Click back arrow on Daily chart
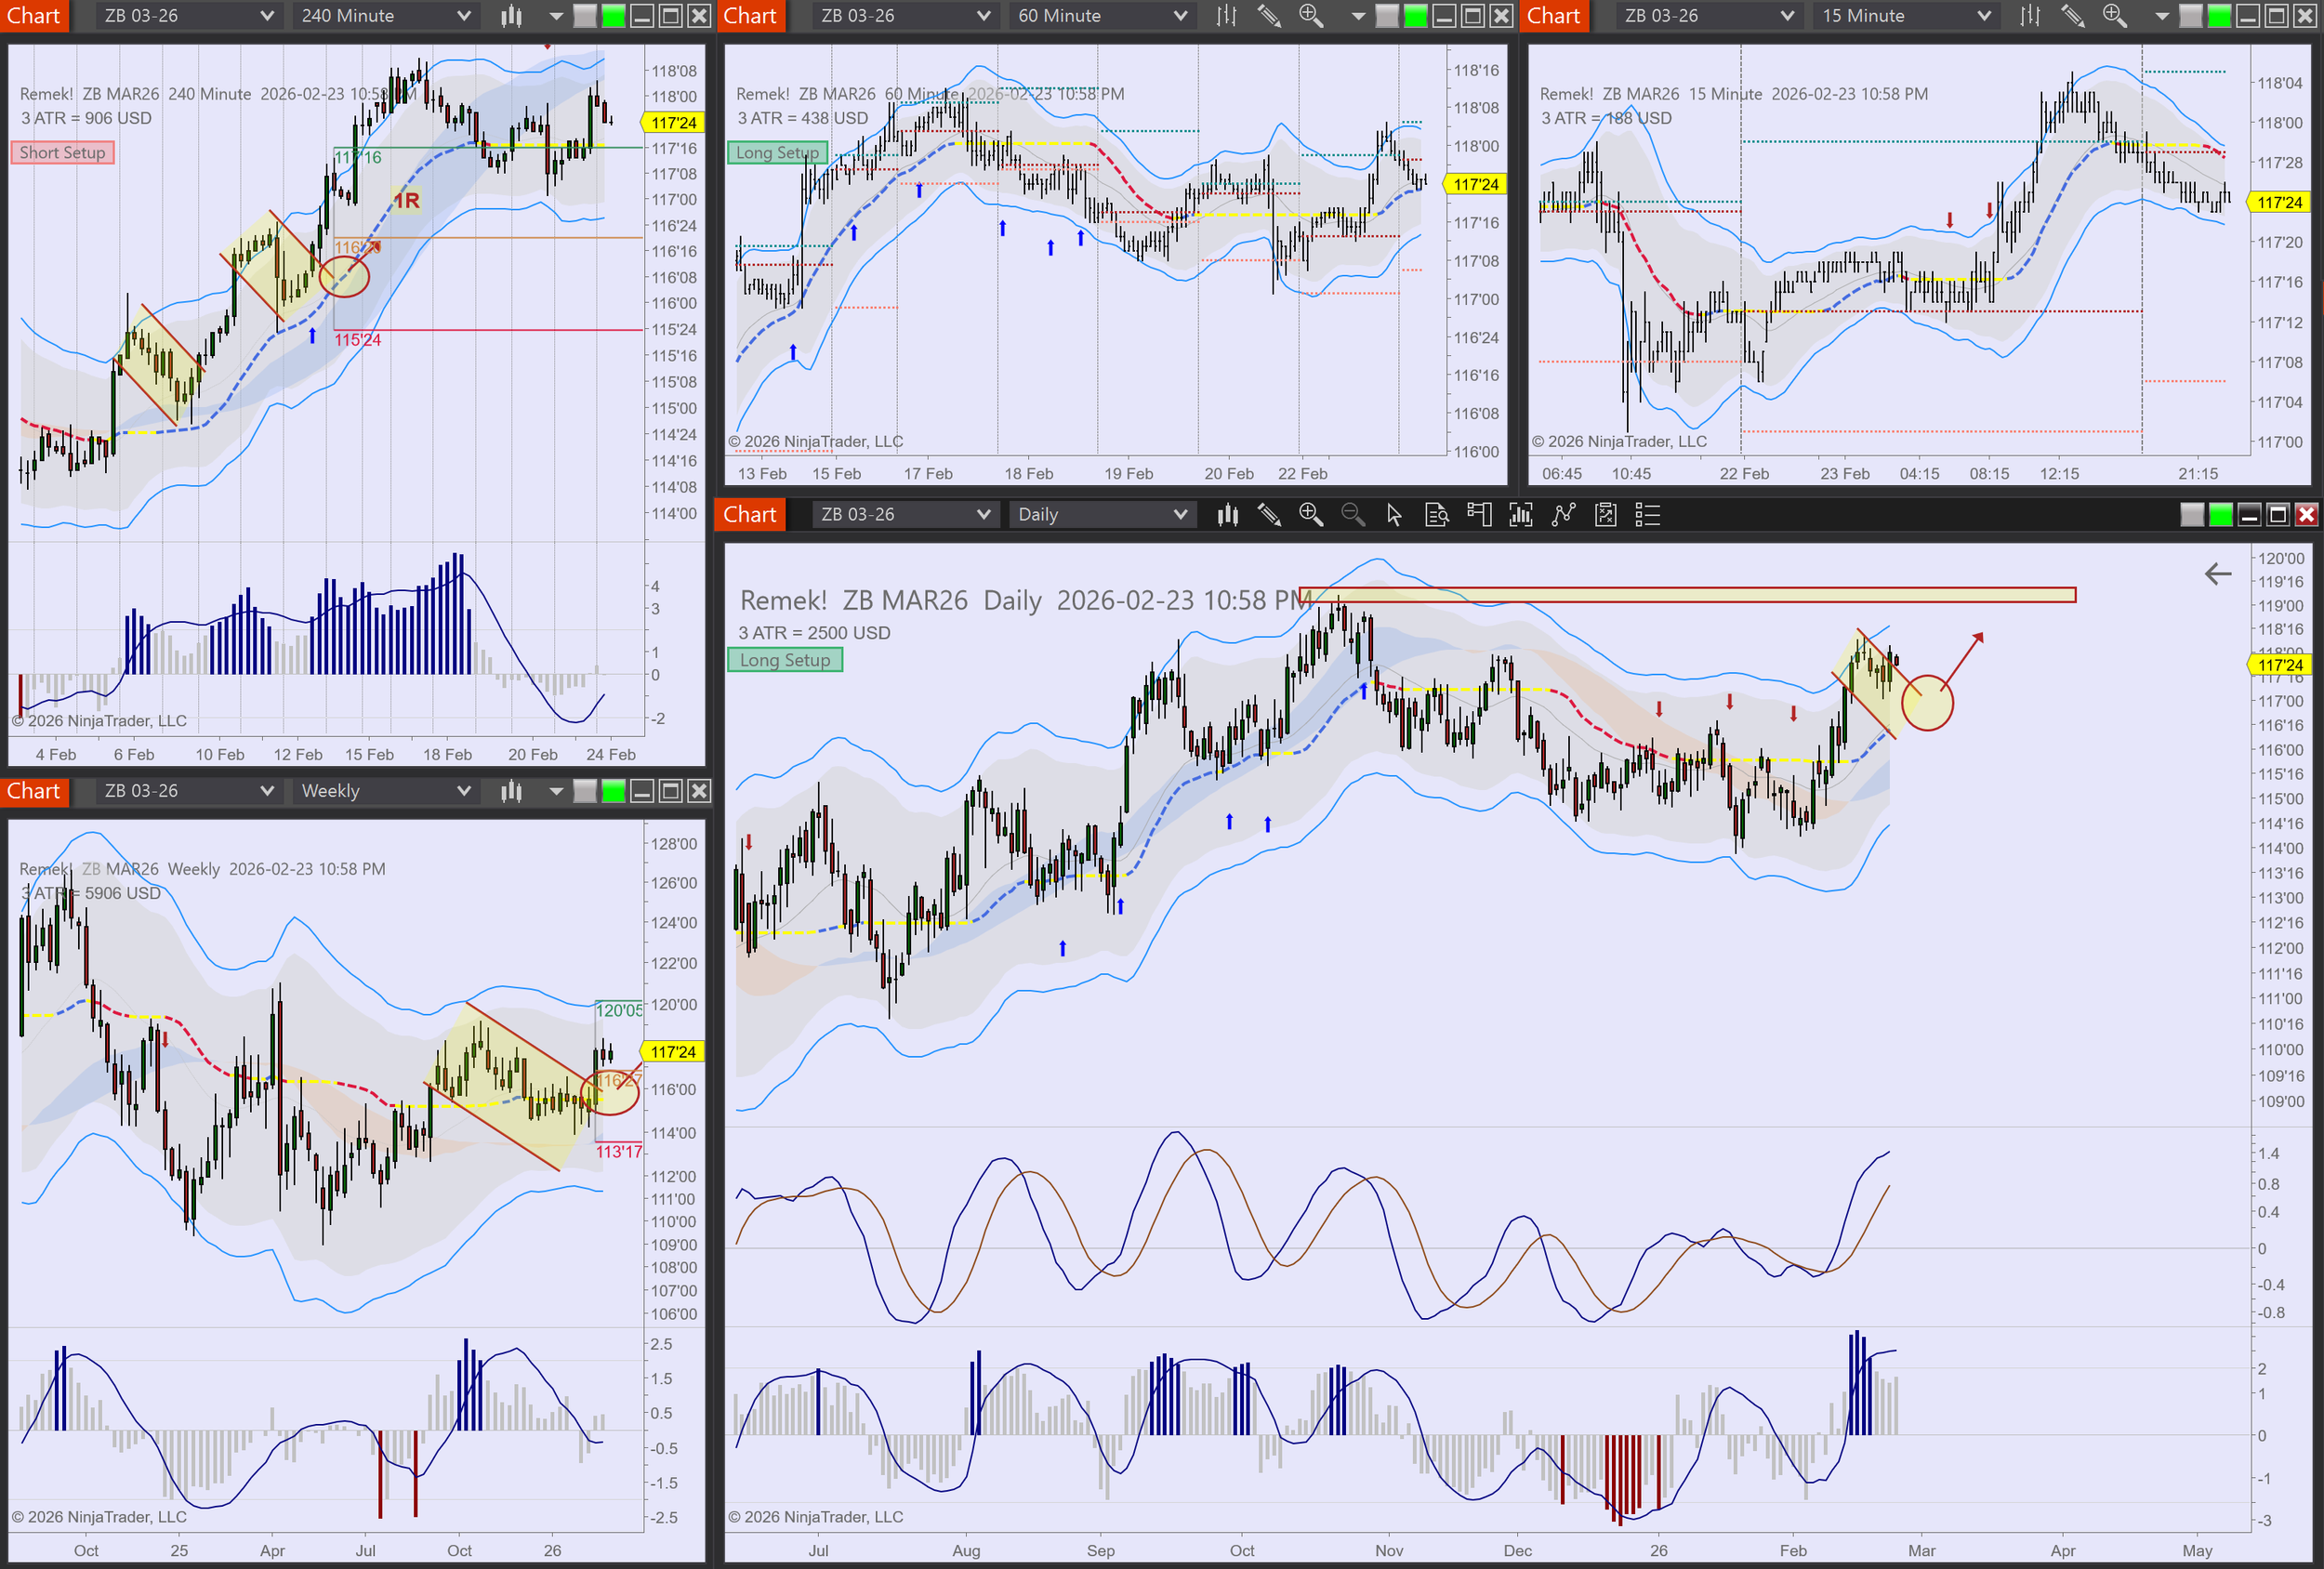 2217,574
